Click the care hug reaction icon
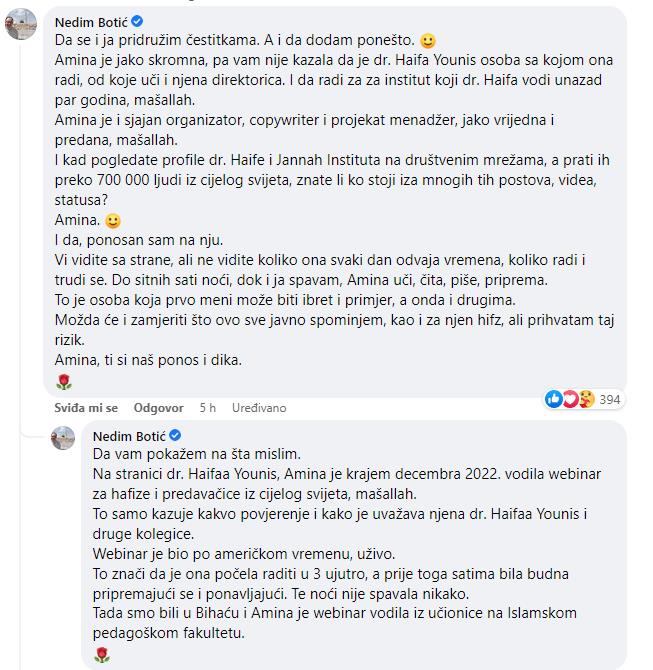The image size is (653, 670). pyautogui.click(x=586, y=399)
